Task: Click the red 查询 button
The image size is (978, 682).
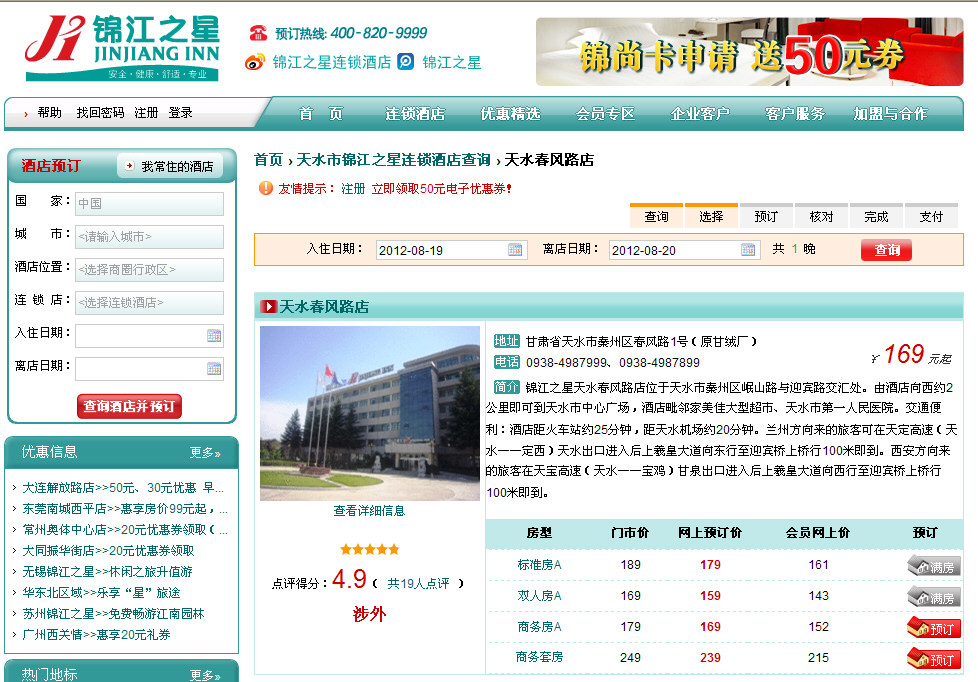Action: tap(886, 250)
